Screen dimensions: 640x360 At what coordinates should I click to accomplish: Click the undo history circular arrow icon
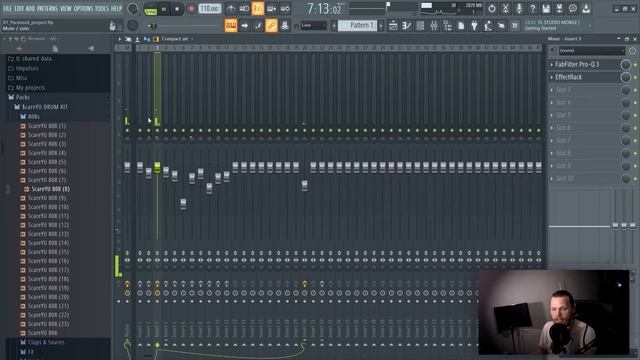492,8
